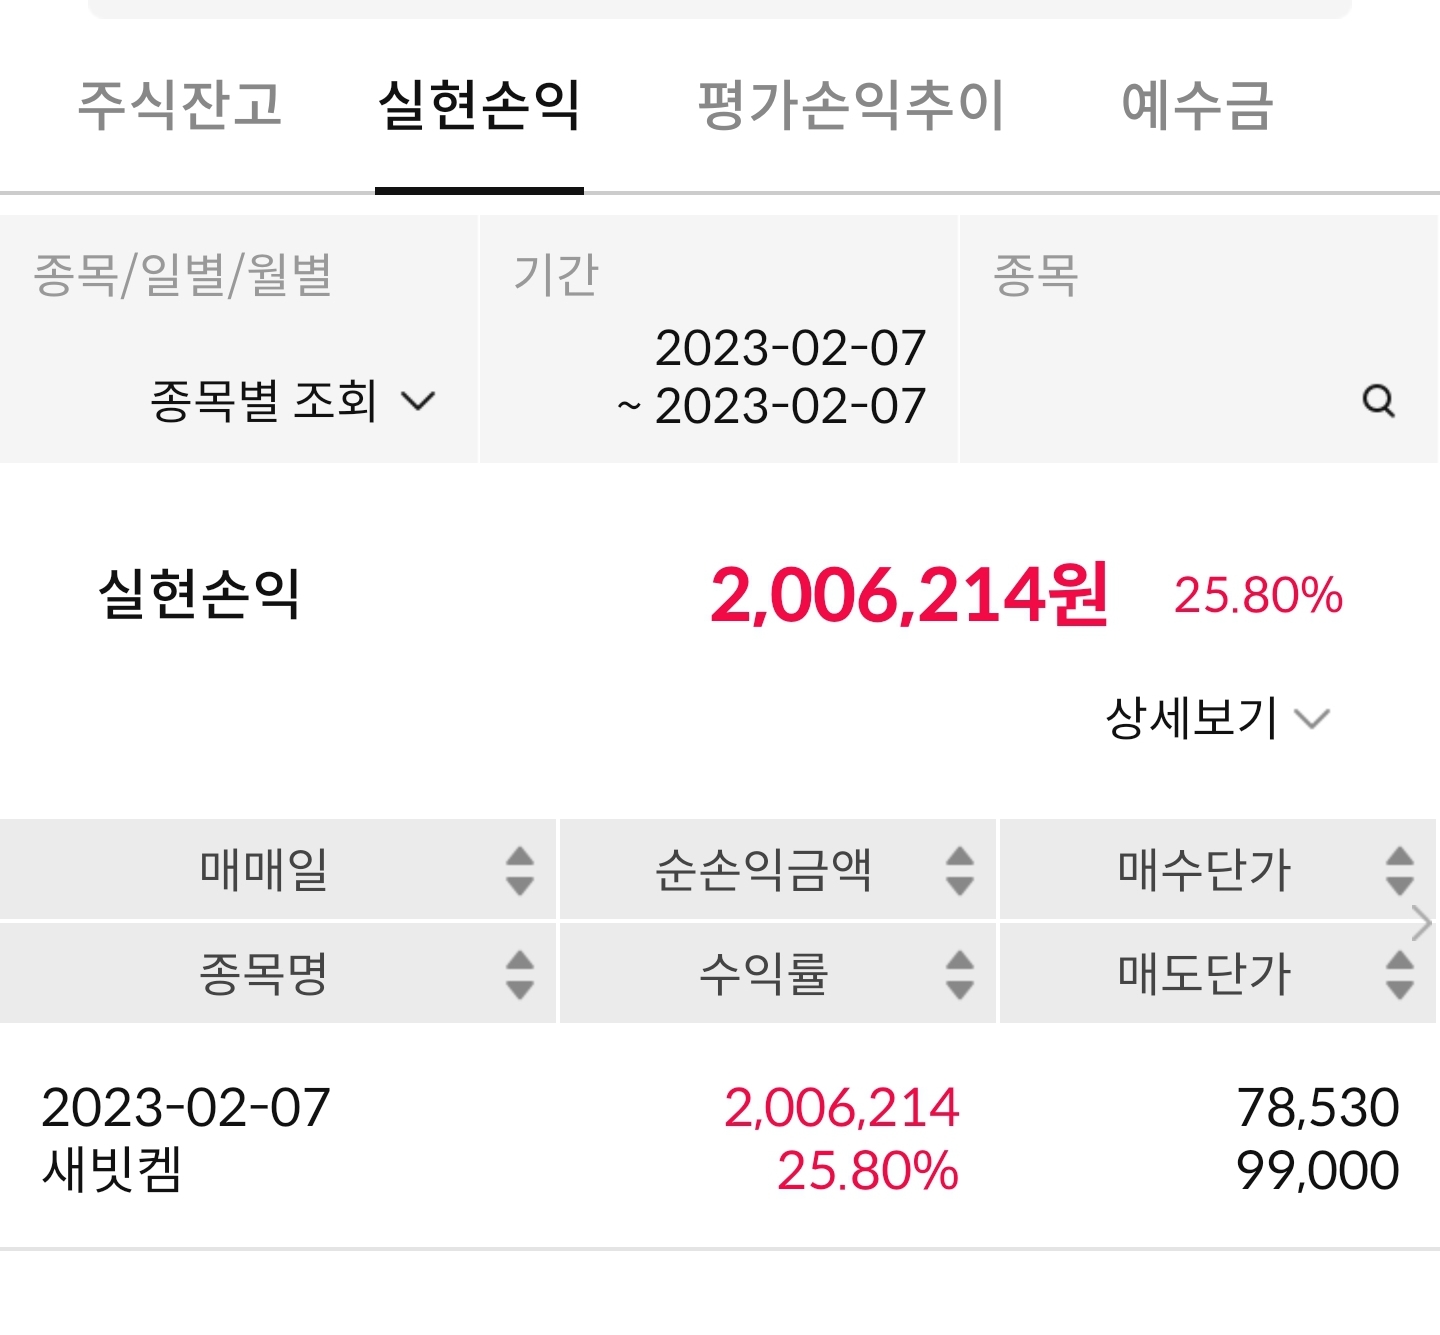The height and width of the screenshot is (1335, 1440).
Task: Open the 종목별 조회 dropdown
Action: pos(293,401)
